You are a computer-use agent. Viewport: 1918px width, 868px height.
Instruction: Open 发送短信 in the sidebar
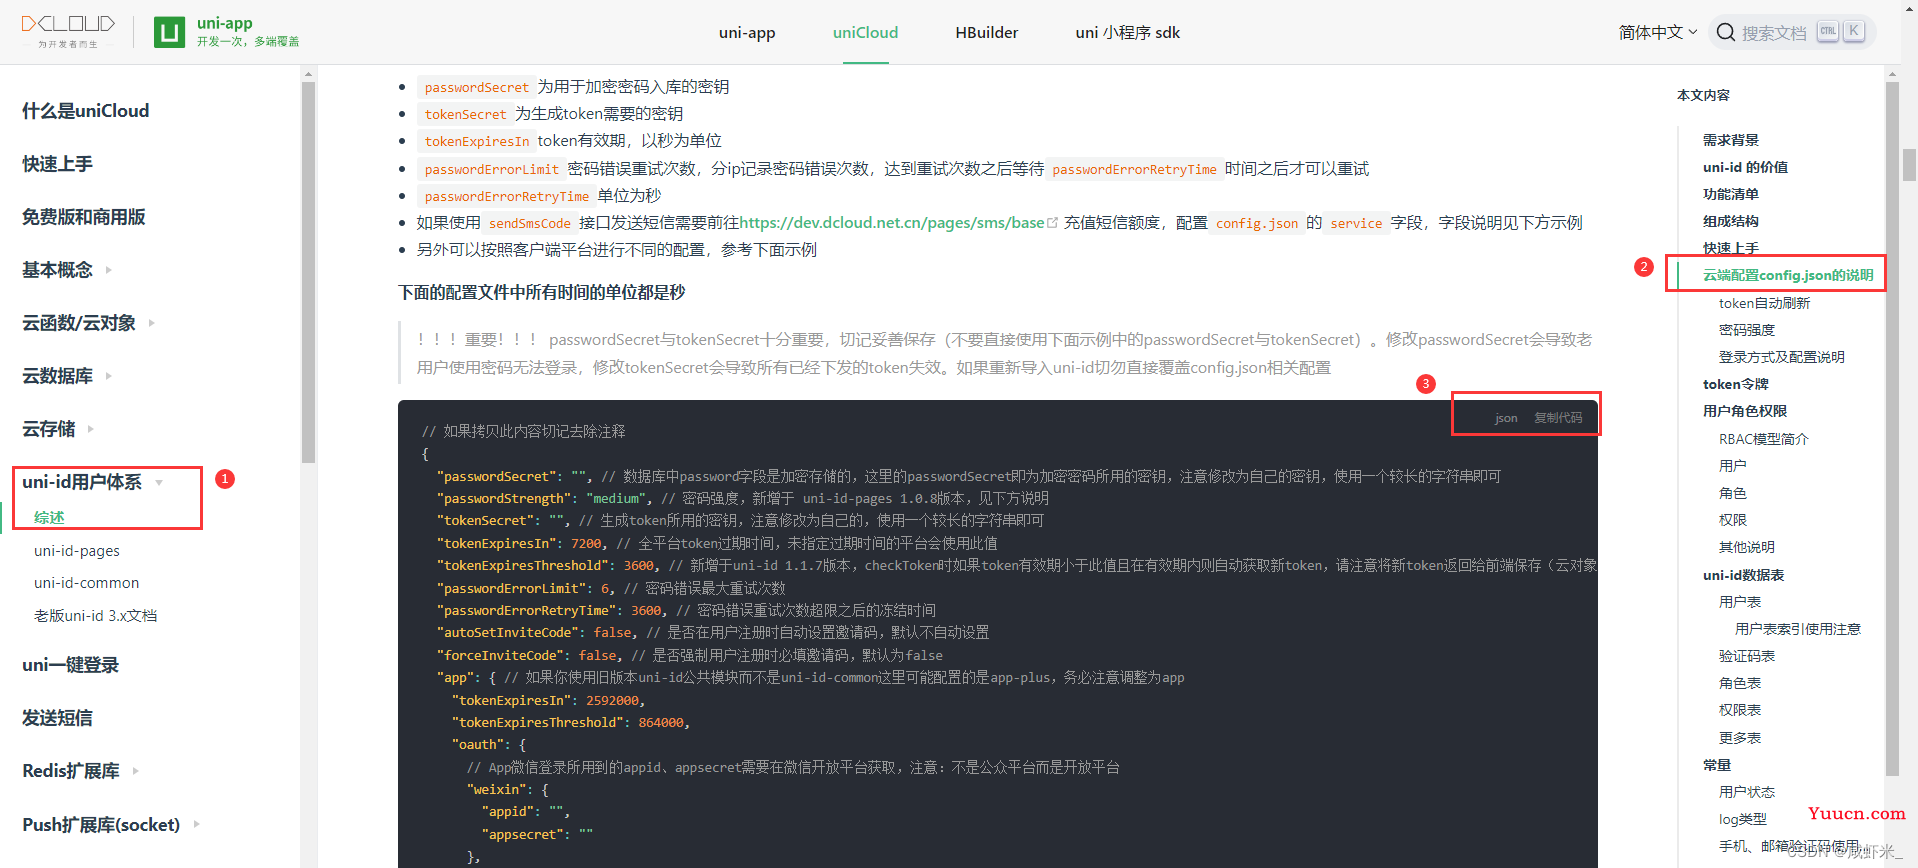(x=58, y=718)
